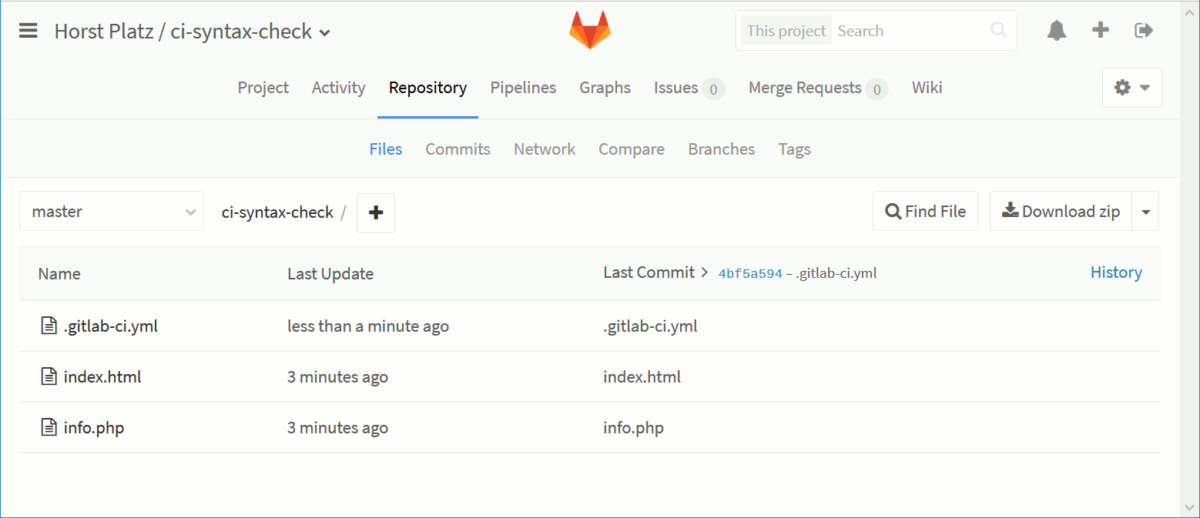Click the sign out arrow icon
Image resolution: width=1200 pixels, height=518 pixels.
(1144, 31)
